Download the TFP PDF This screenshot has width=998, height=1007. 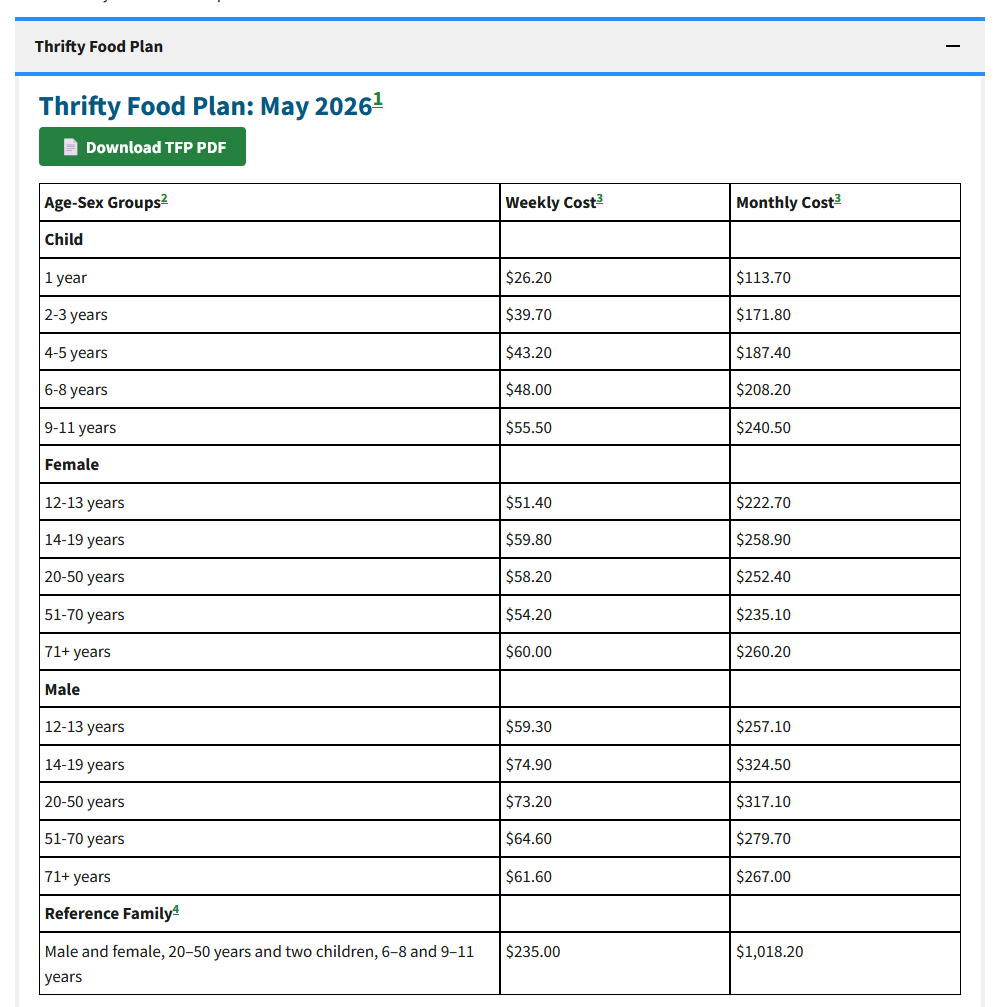[142, 147]
